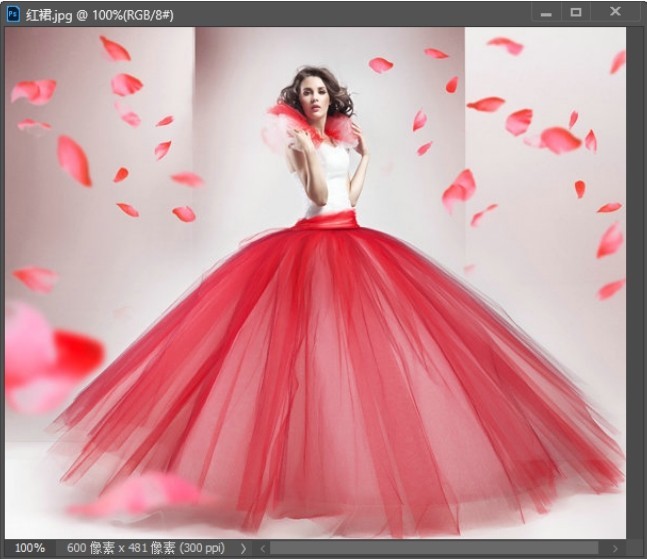This screenshot has height=559, width=647.
Task: Click the vertical scrollbar on the right edge
Action: point(634,280)
